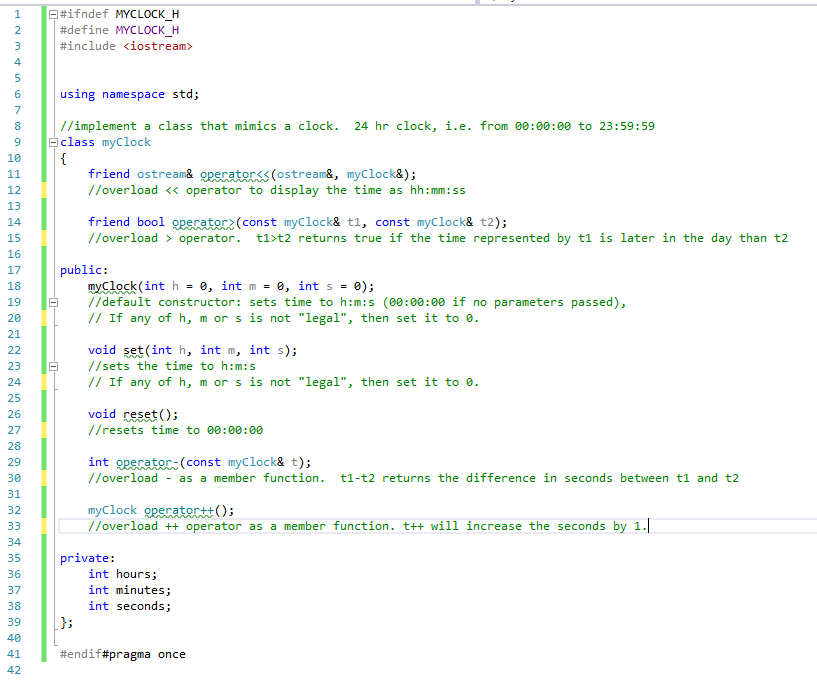Place cursor on the operator> declaration name
Image resolution: width=817 pixels, height=691 pixels.
(203, 222)
